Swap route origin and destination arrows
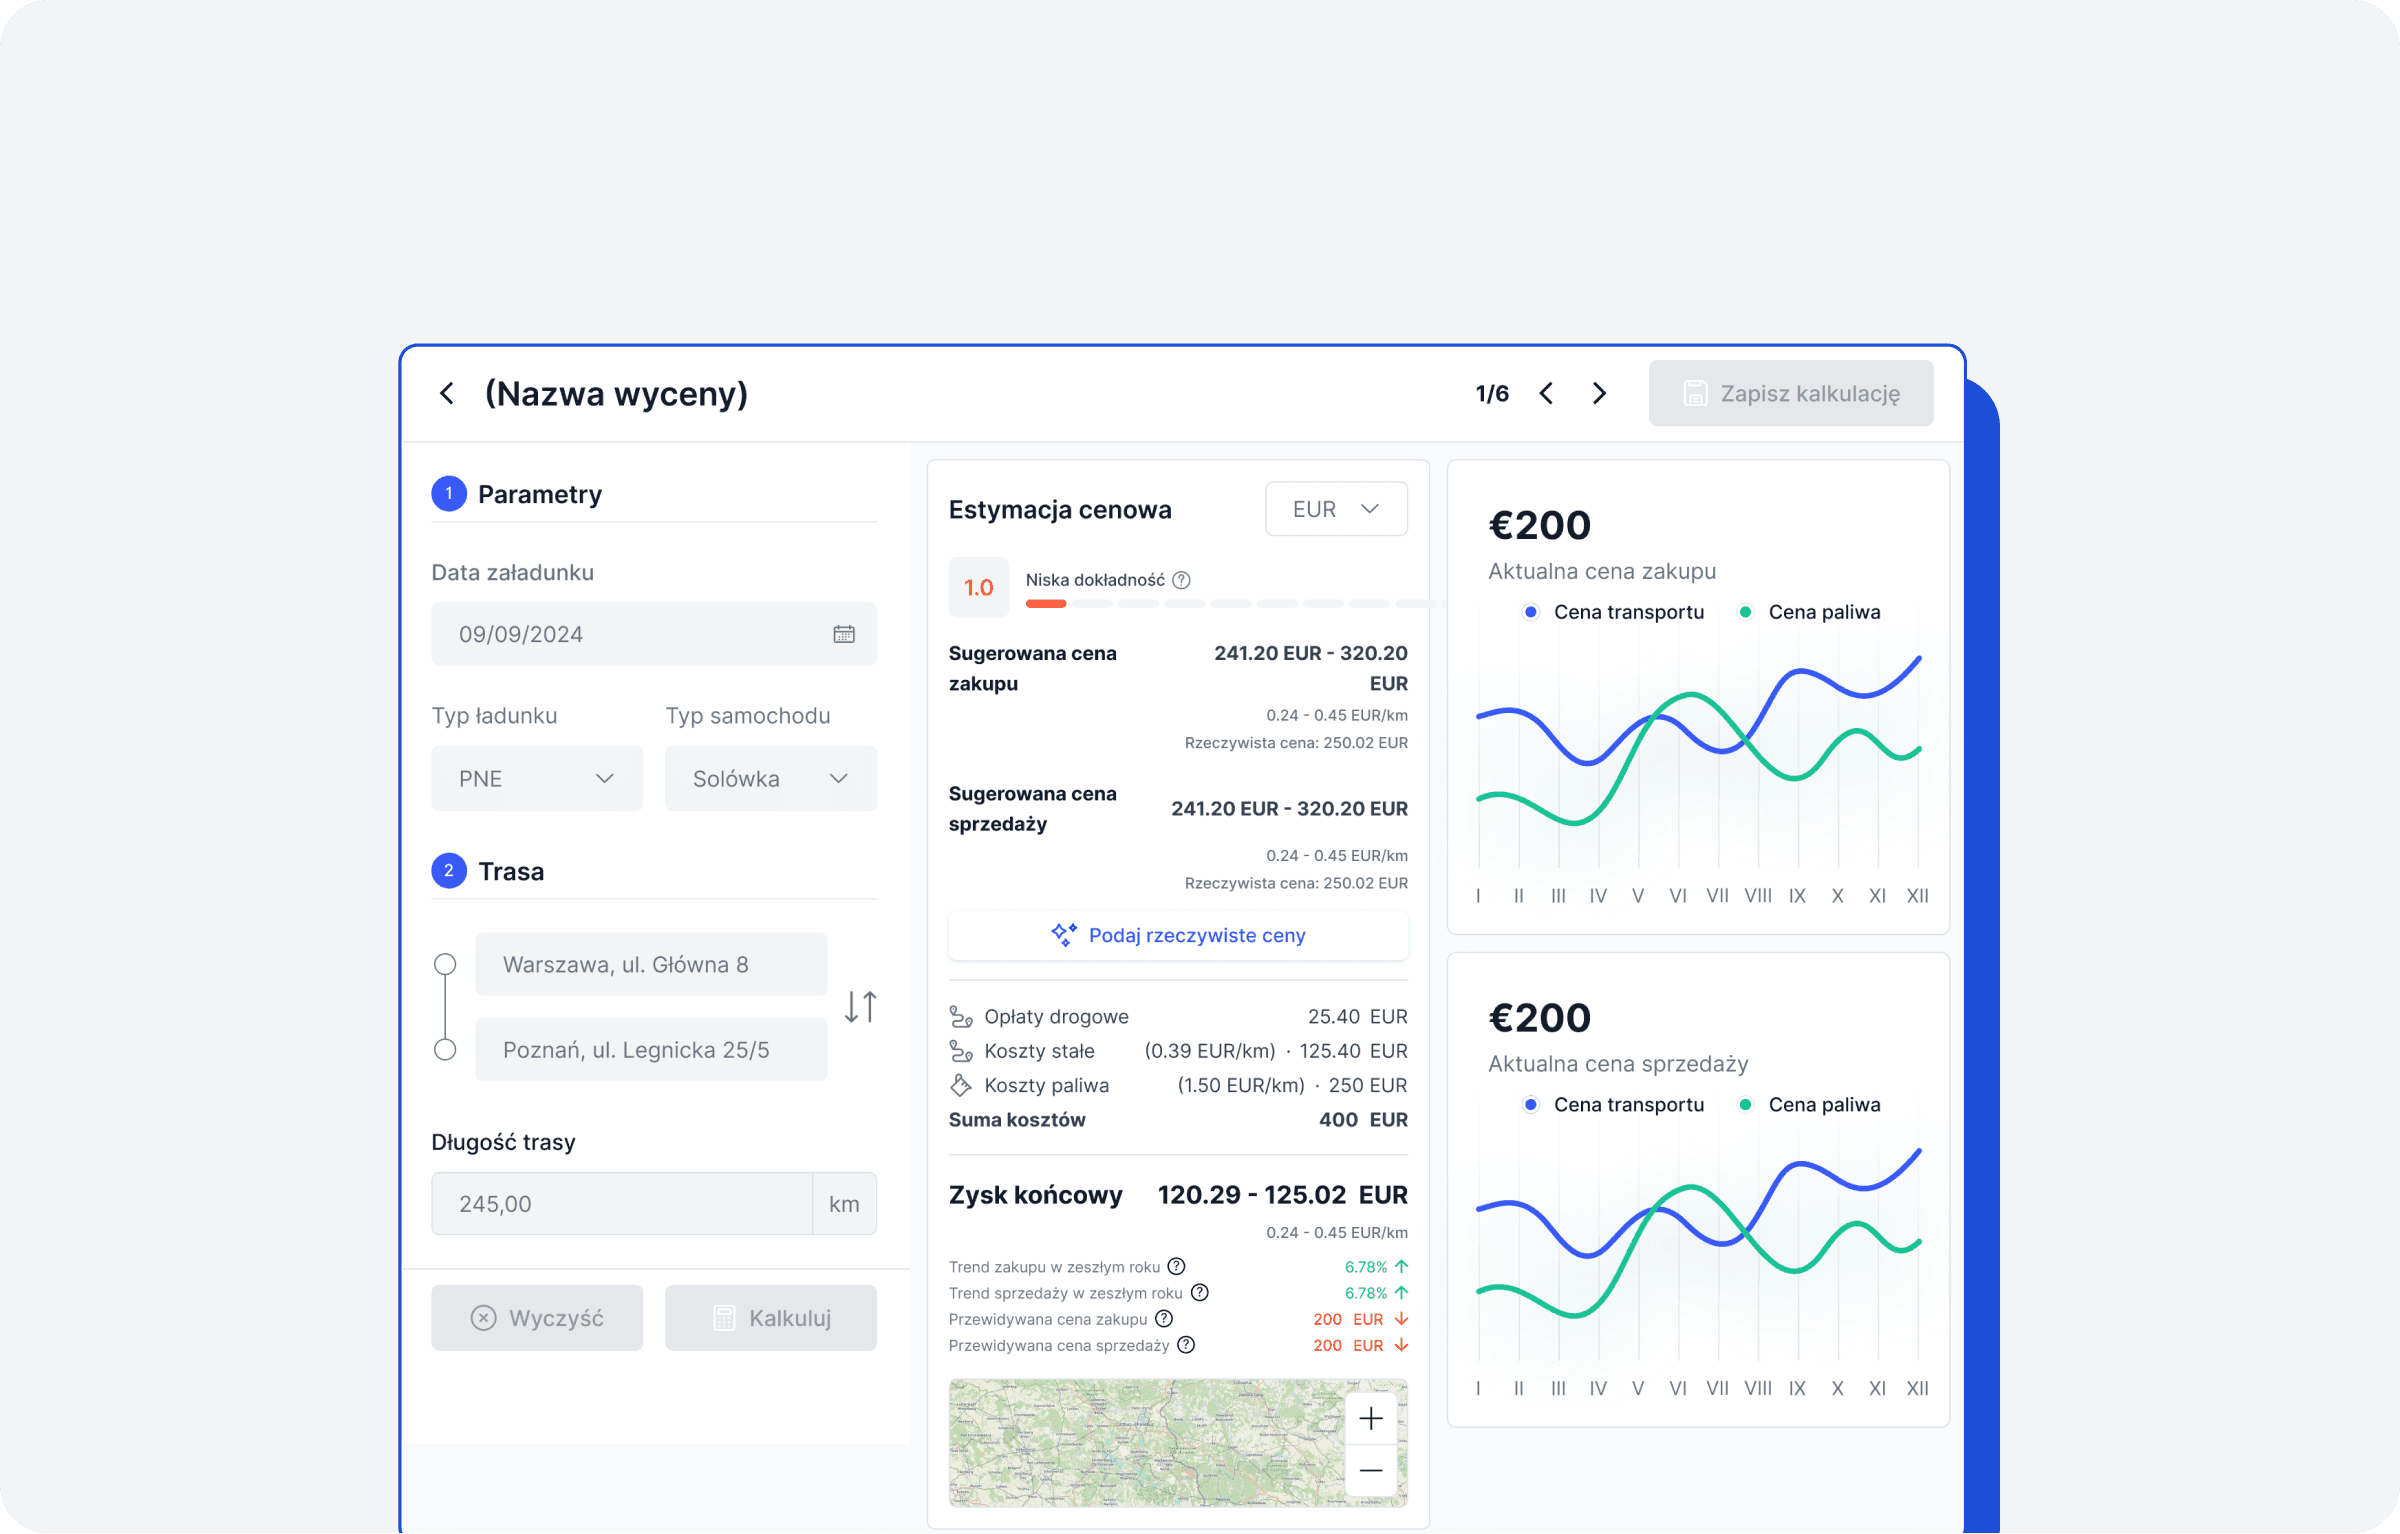2400x1534 pixels. click(x=860, y=1006)
